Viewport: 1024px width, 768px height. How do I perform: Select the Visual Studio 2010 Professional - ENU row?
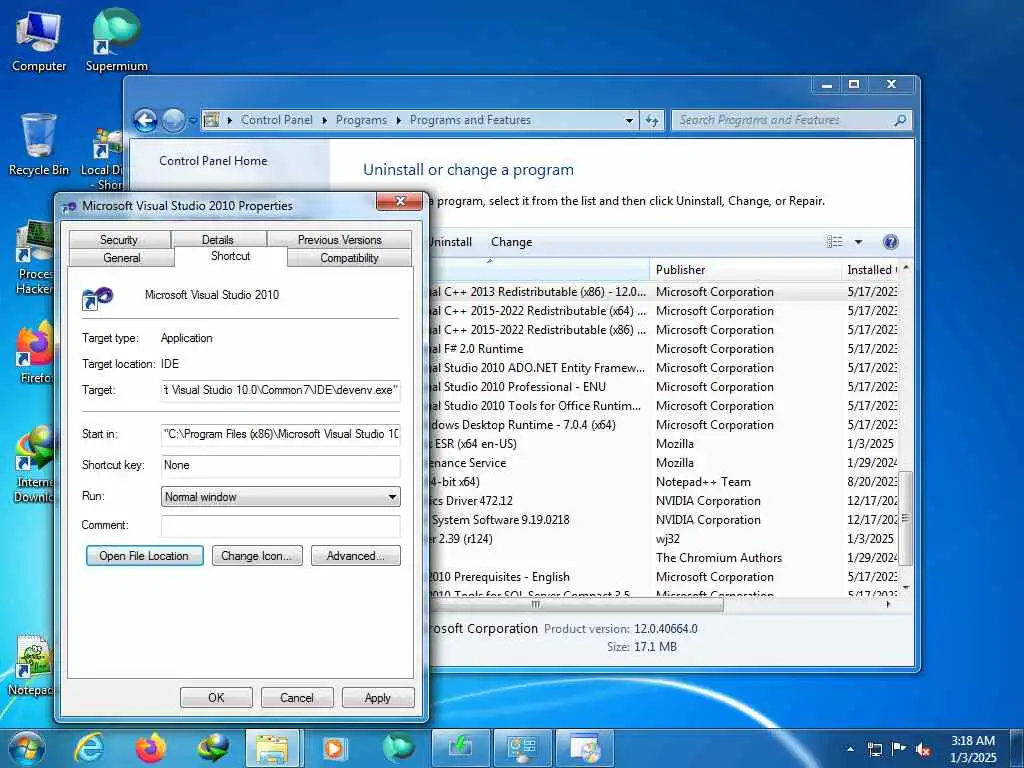click(664, 387)
